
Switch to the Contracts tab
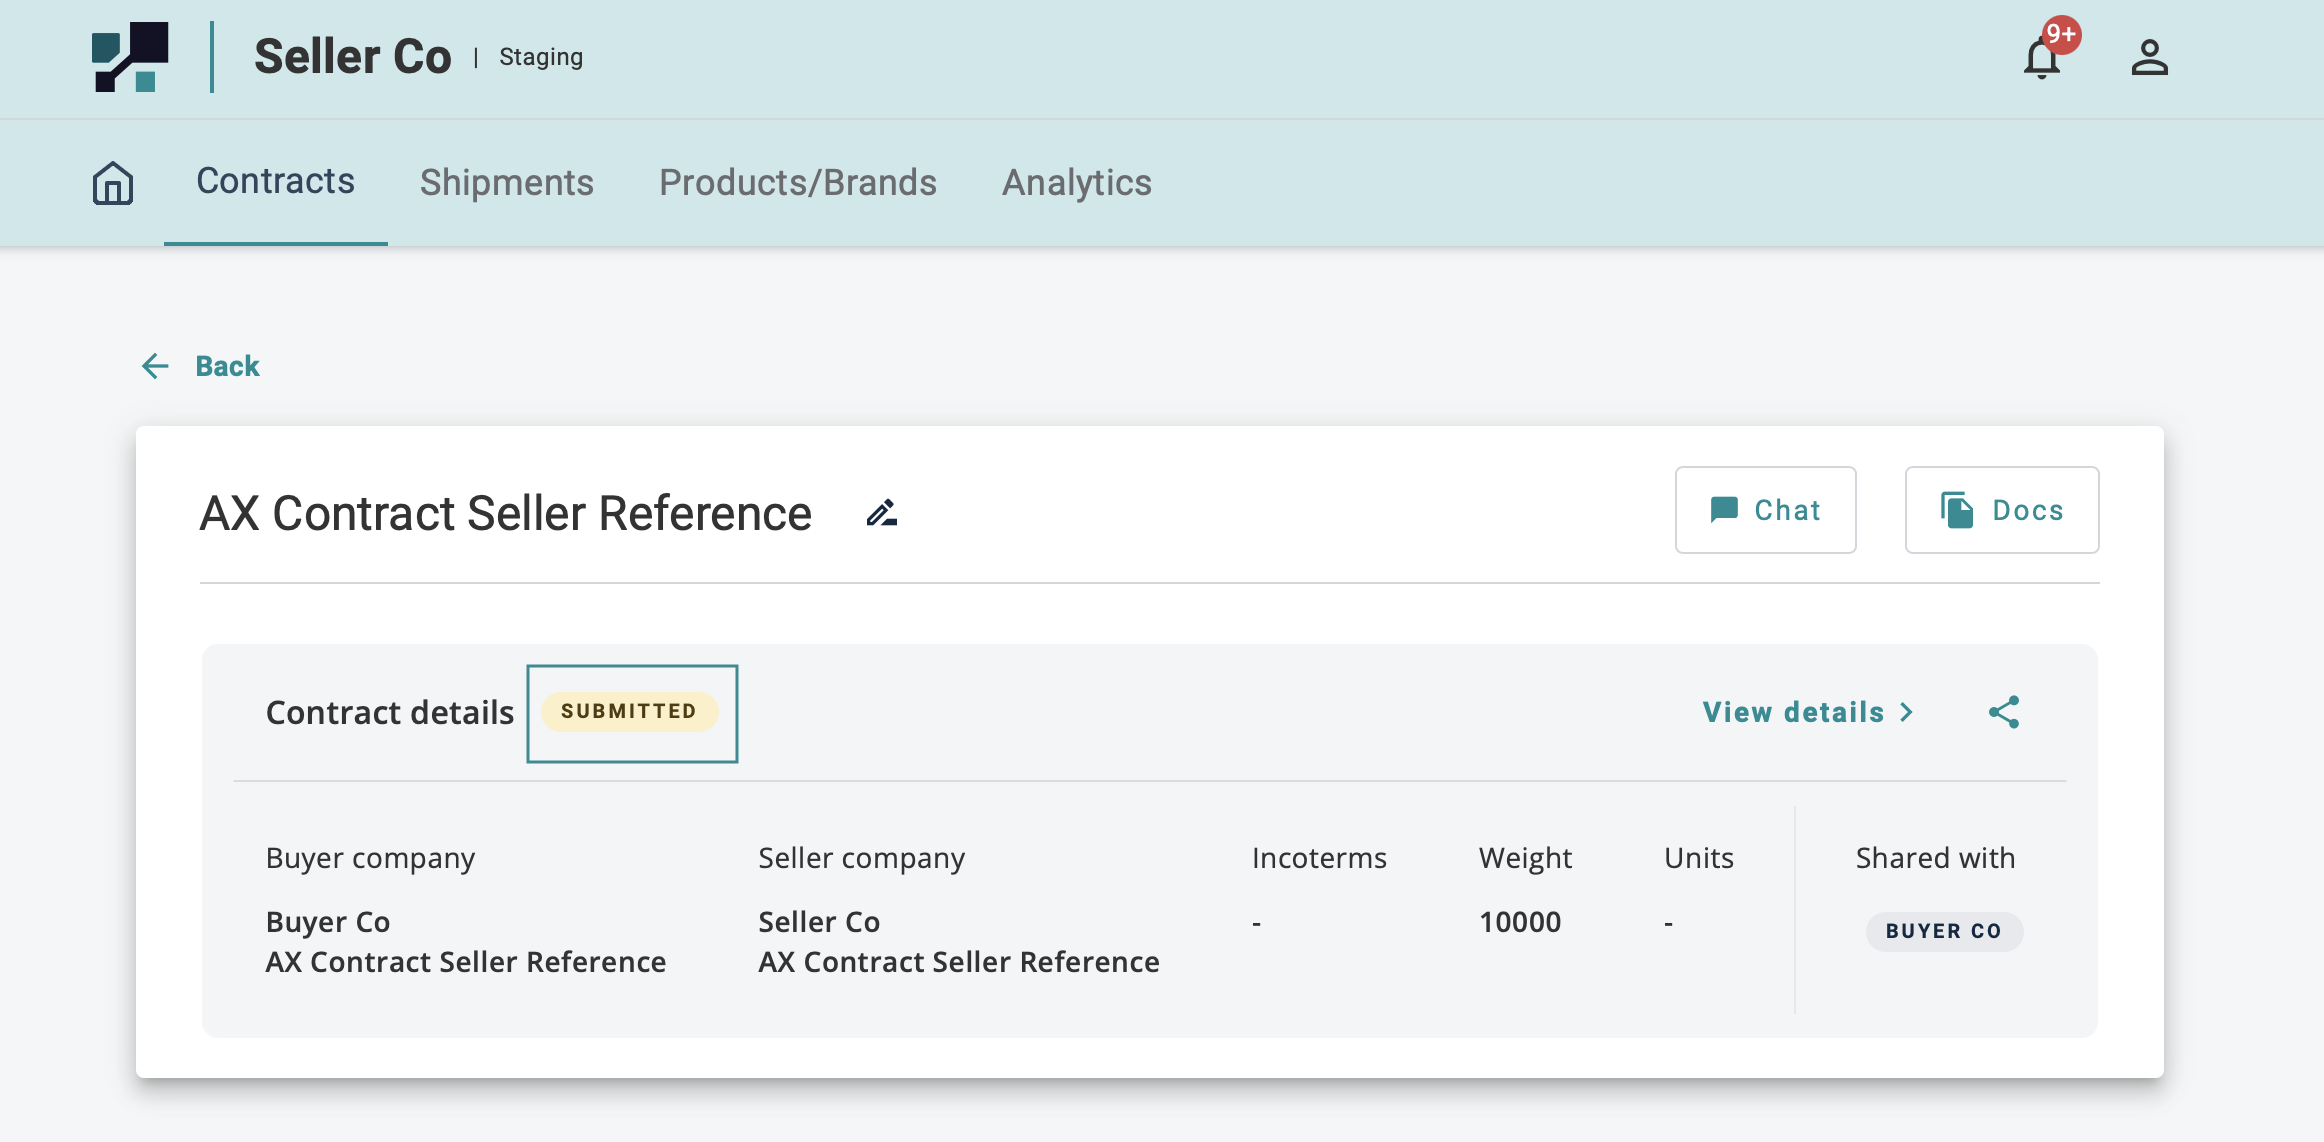pos(275,182)
